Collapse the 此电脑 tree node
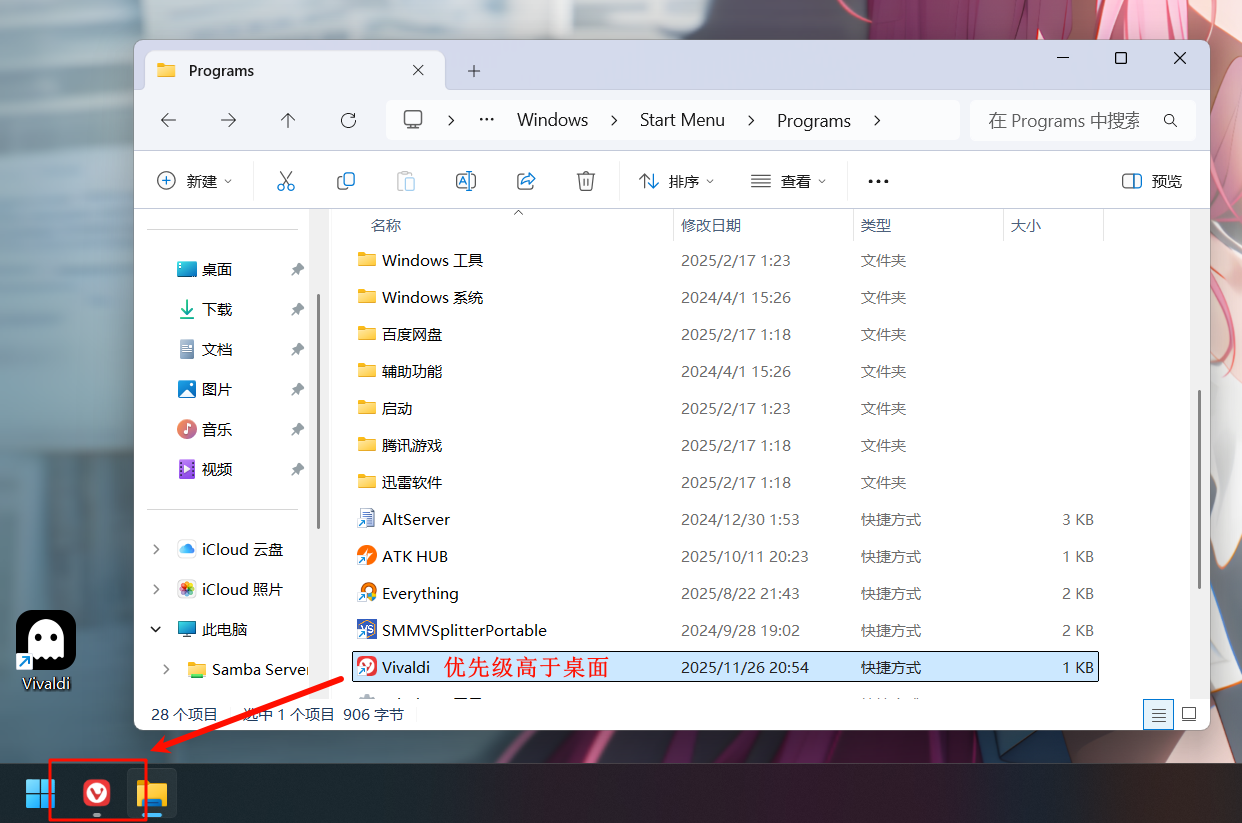 (x=156, y=629)
